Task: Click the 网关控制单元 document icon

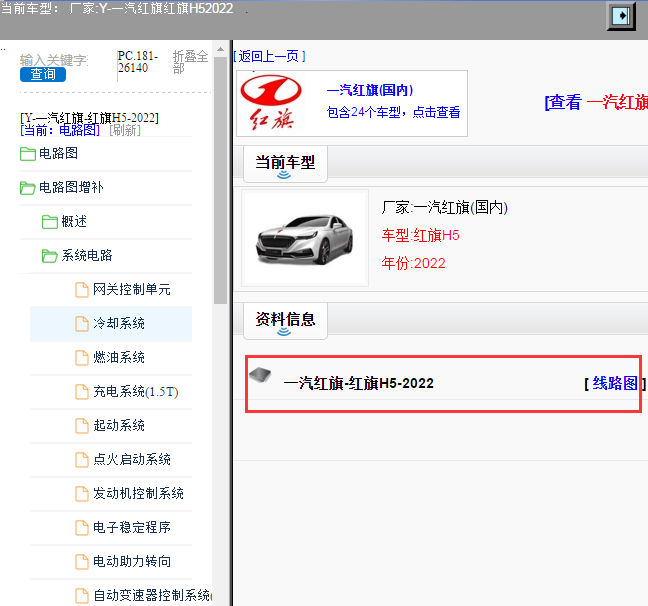Action: (x=82, y=290)
